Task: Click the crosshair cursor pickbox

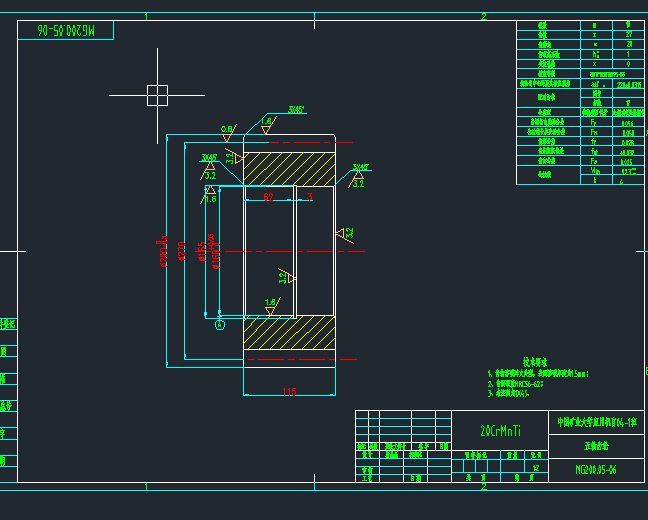Action: 157,95
